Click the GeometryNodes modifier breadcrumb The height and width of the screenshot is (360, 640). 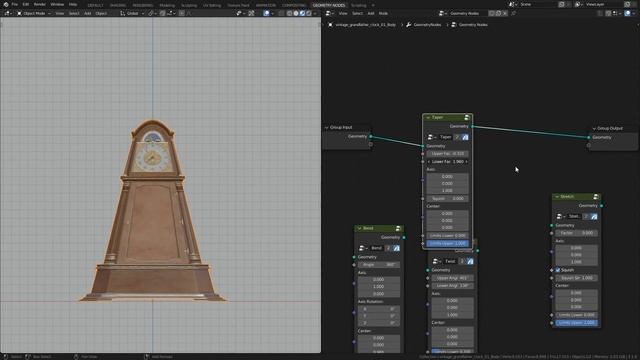[424, 24]
